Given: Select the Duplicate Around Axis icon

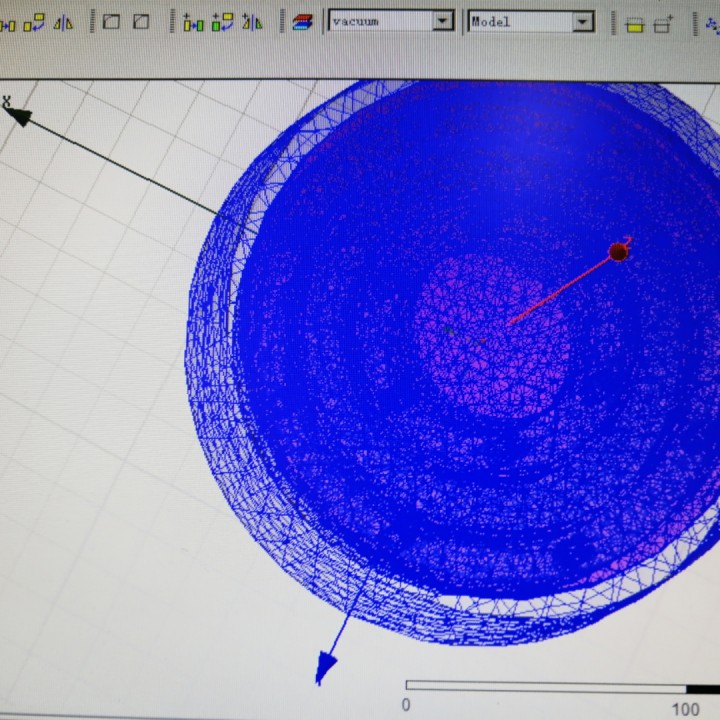Looking at the screenshot, I should 222,22.
